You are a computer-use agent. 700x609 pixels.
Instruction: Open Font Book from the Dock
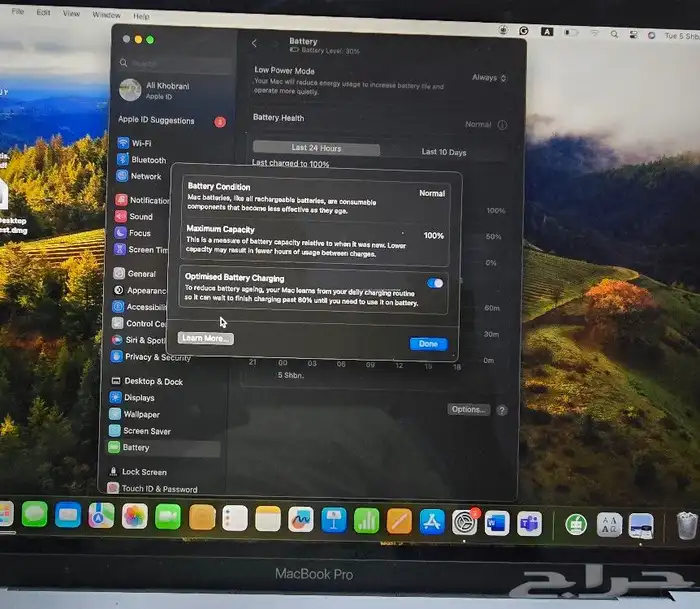click(609, 525)
